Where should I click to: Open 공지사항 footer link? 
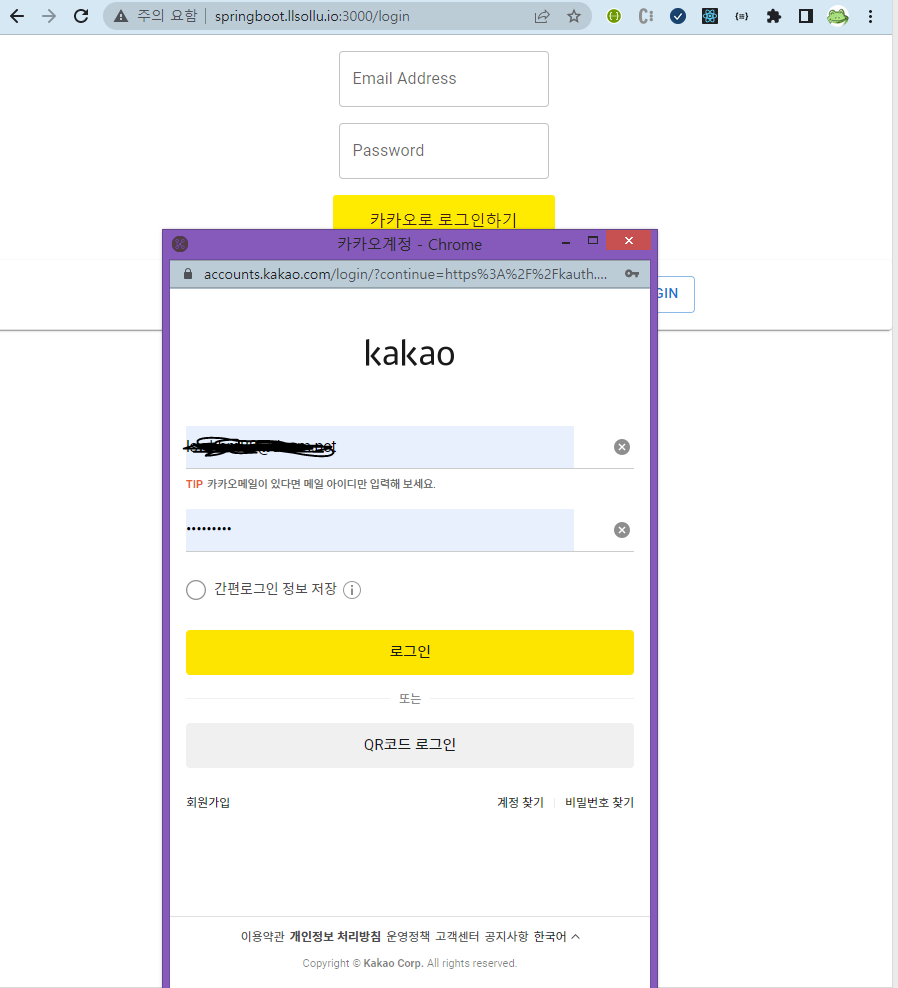507,936
